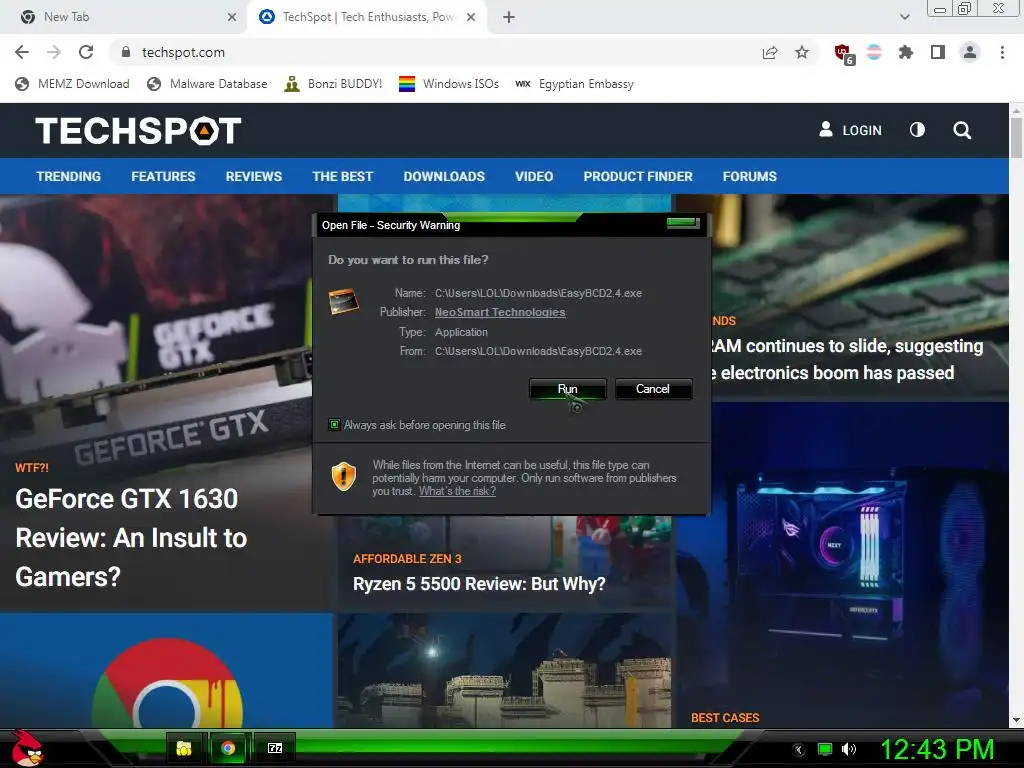Open the DOWNLOADS menu
1024x768 pixels.
(x=444, y=176)
